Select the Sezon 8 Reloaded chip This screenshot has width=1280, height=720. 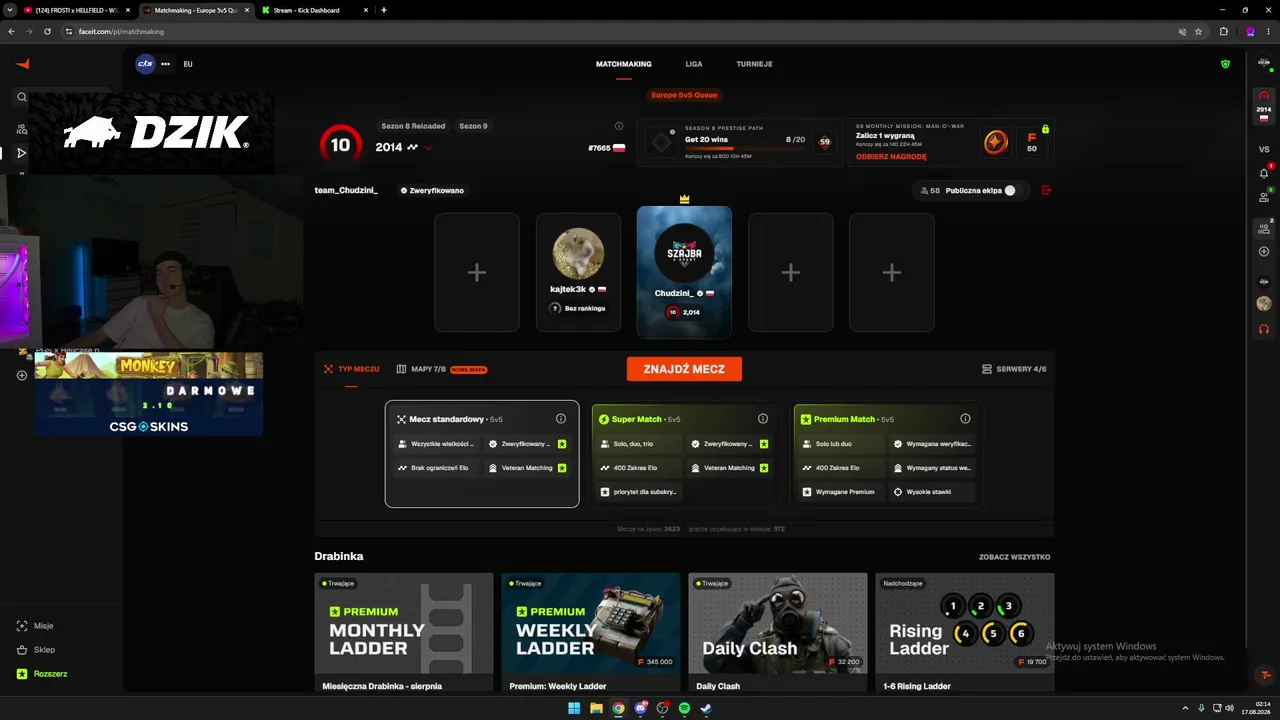pyautogui.click(x=413, y=126)
